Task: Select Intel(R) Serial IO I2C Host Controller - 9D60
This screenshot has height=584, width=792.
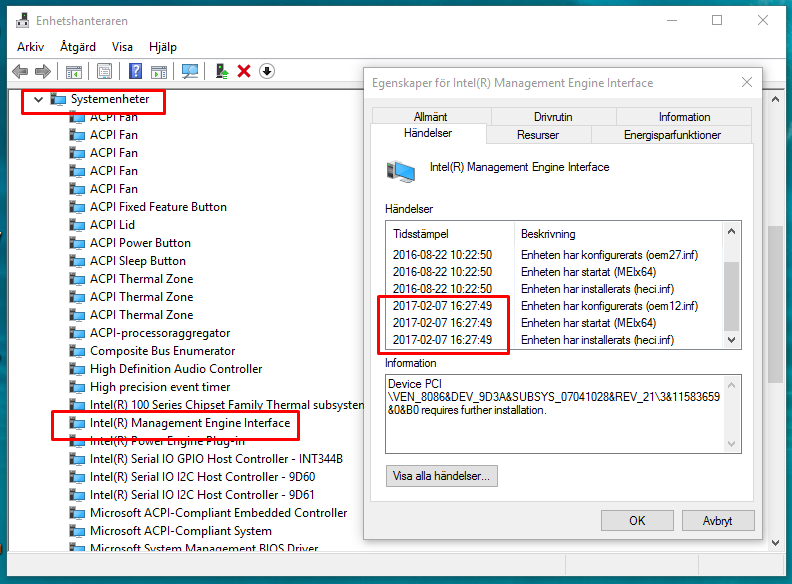Action: (x=203, y=477)
